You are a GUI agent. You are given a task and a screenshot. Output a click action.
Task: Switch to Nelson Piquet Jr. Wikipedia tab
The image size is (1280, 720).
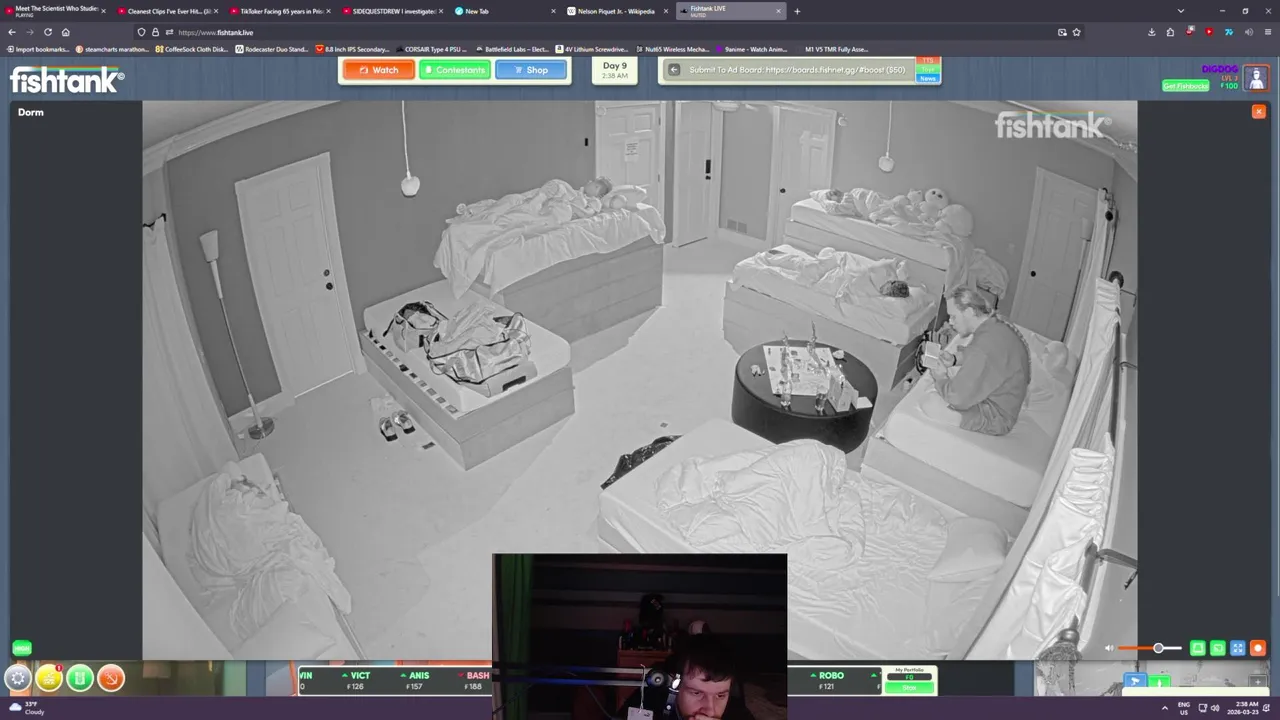click(x=616, y=11)
